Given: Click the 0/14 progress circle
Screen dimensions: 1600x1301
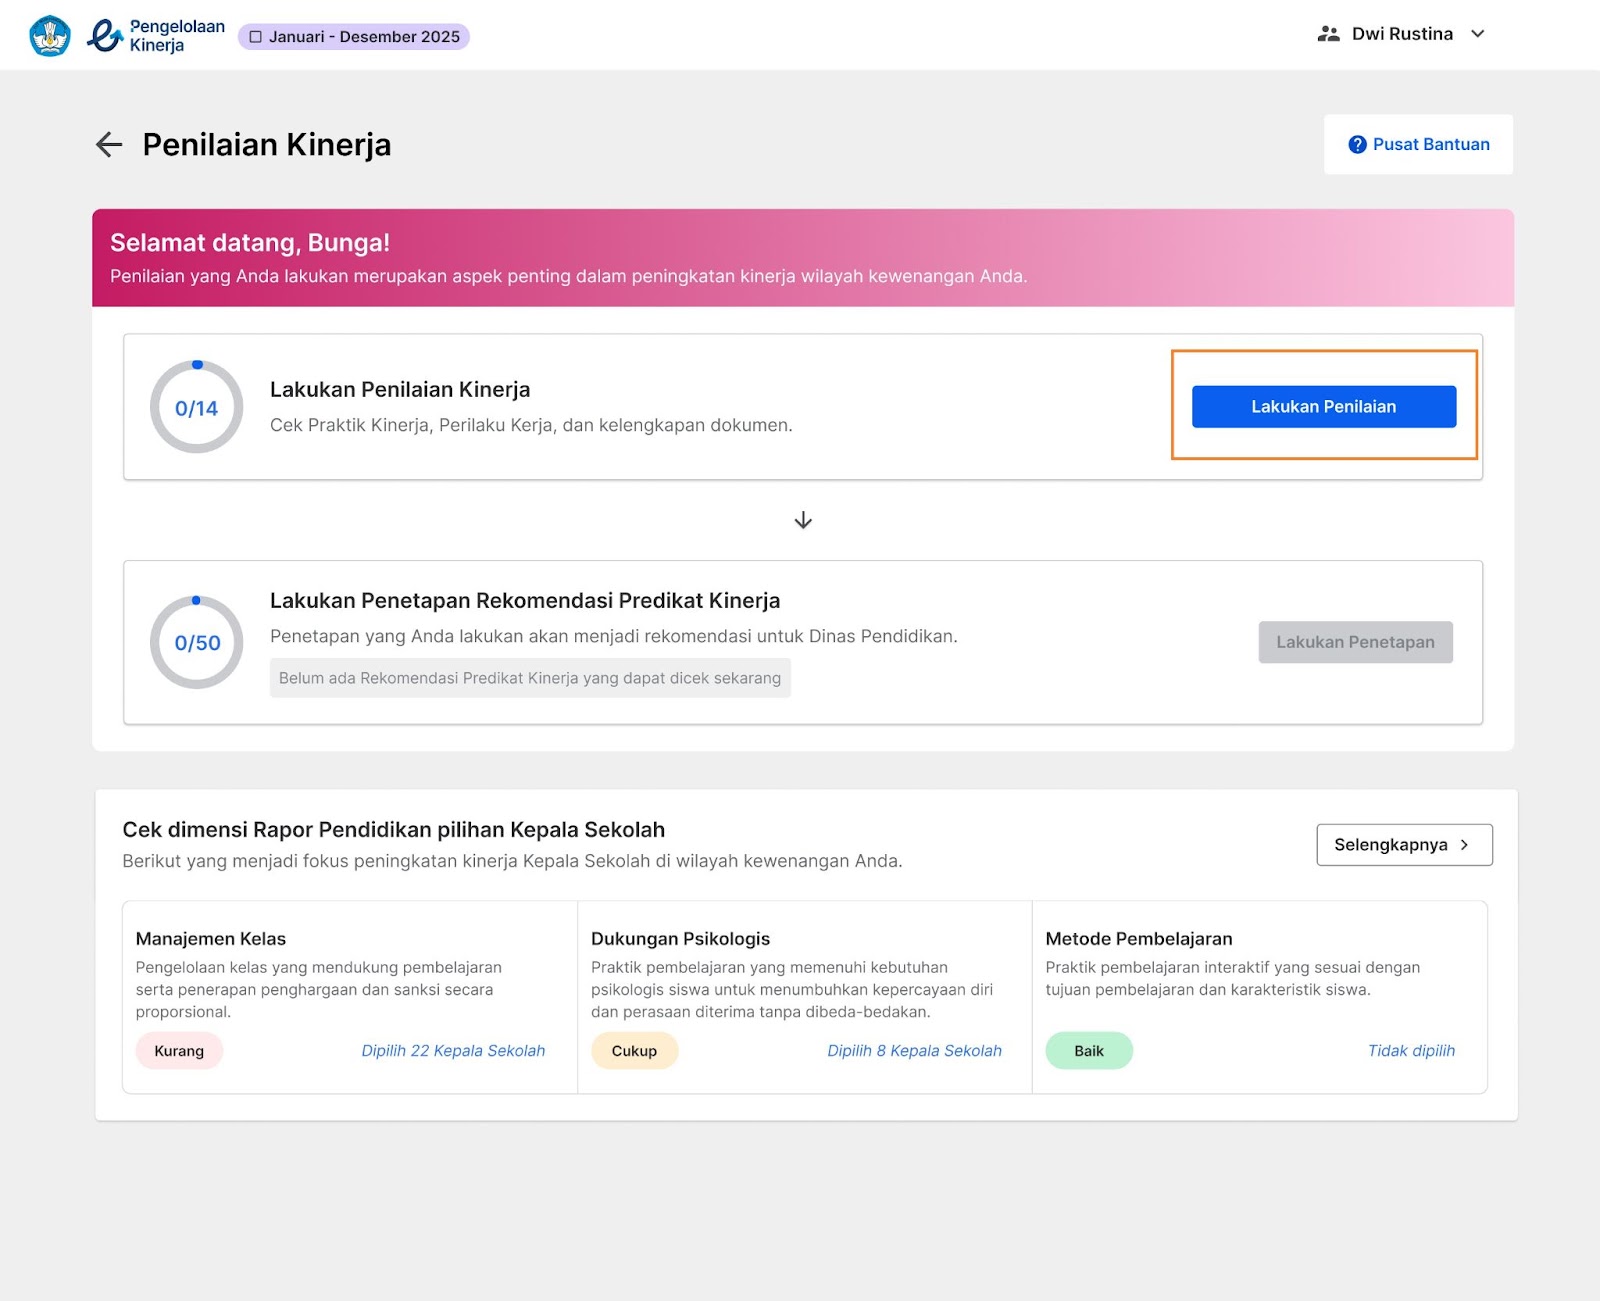Looking at the screenshot, I should tap(196, 408).
